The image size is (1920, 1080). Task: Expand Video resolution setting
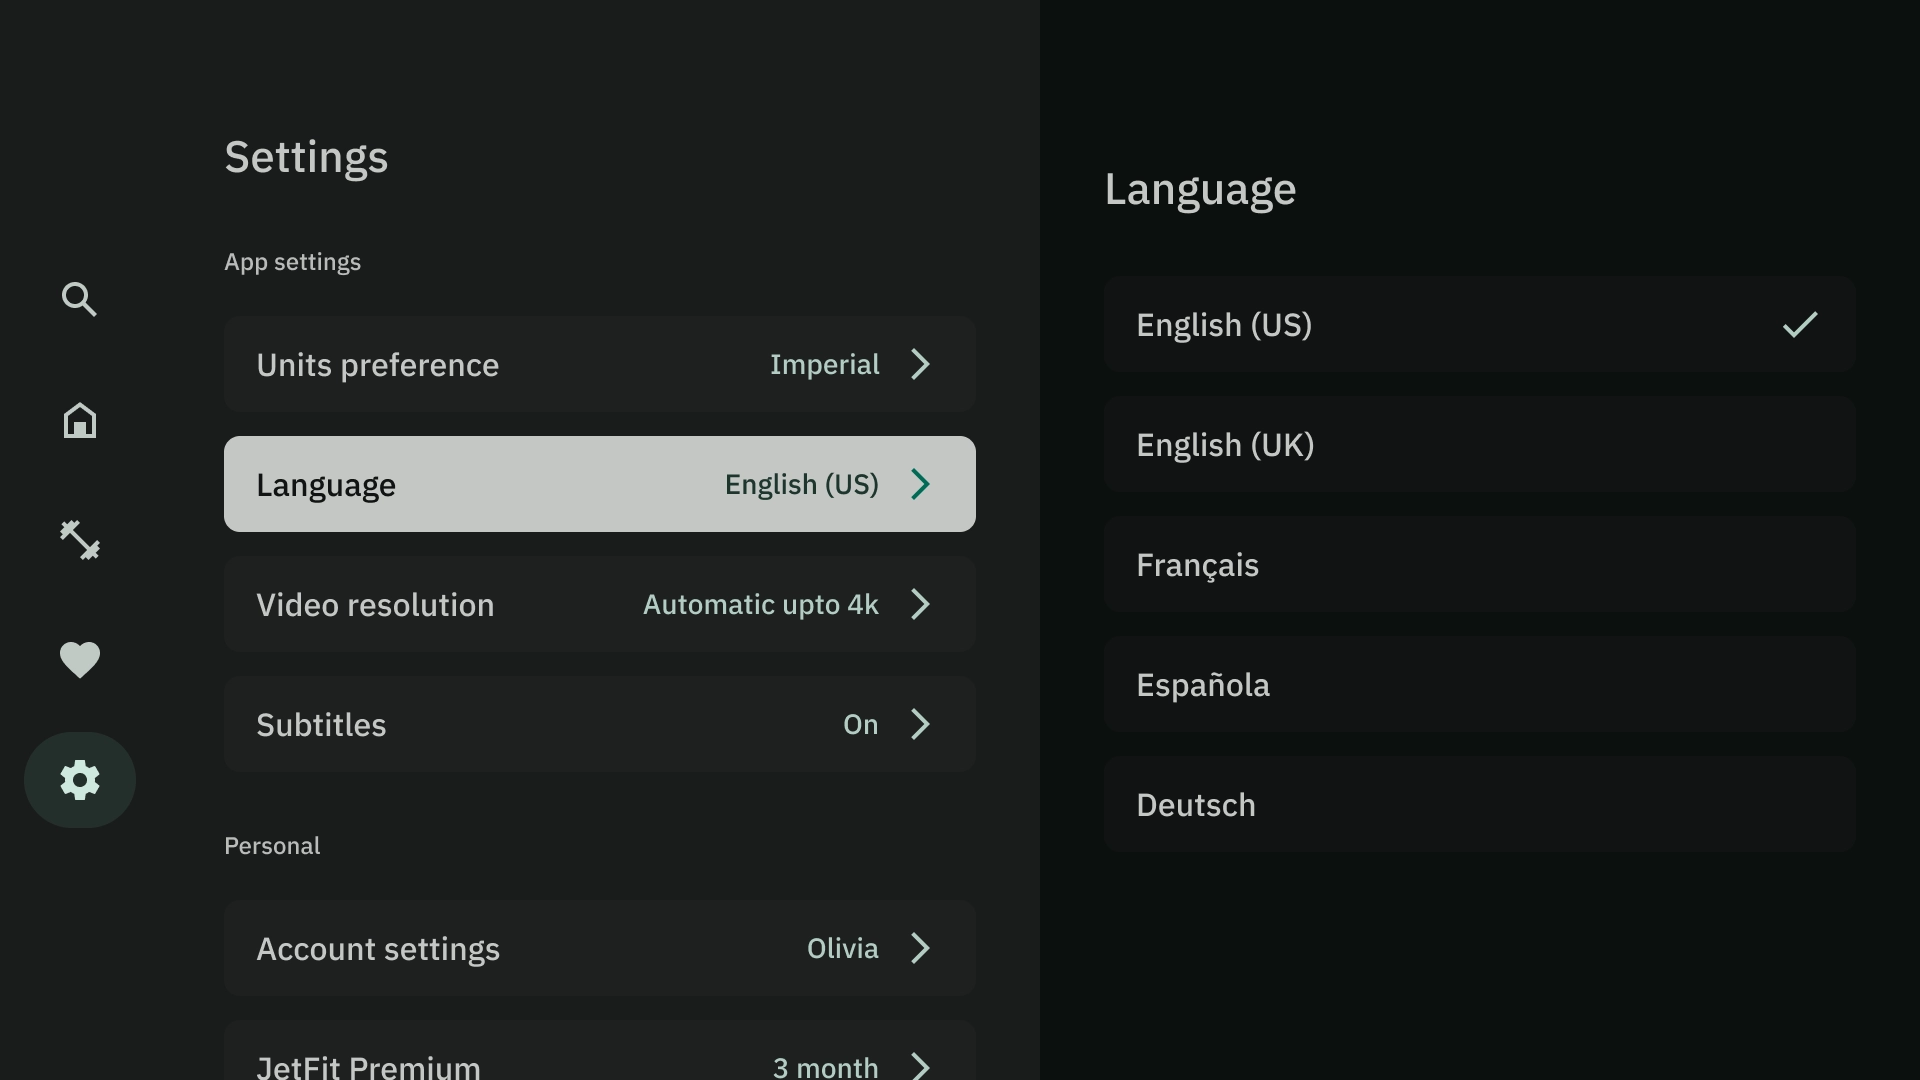pos(923,604)
